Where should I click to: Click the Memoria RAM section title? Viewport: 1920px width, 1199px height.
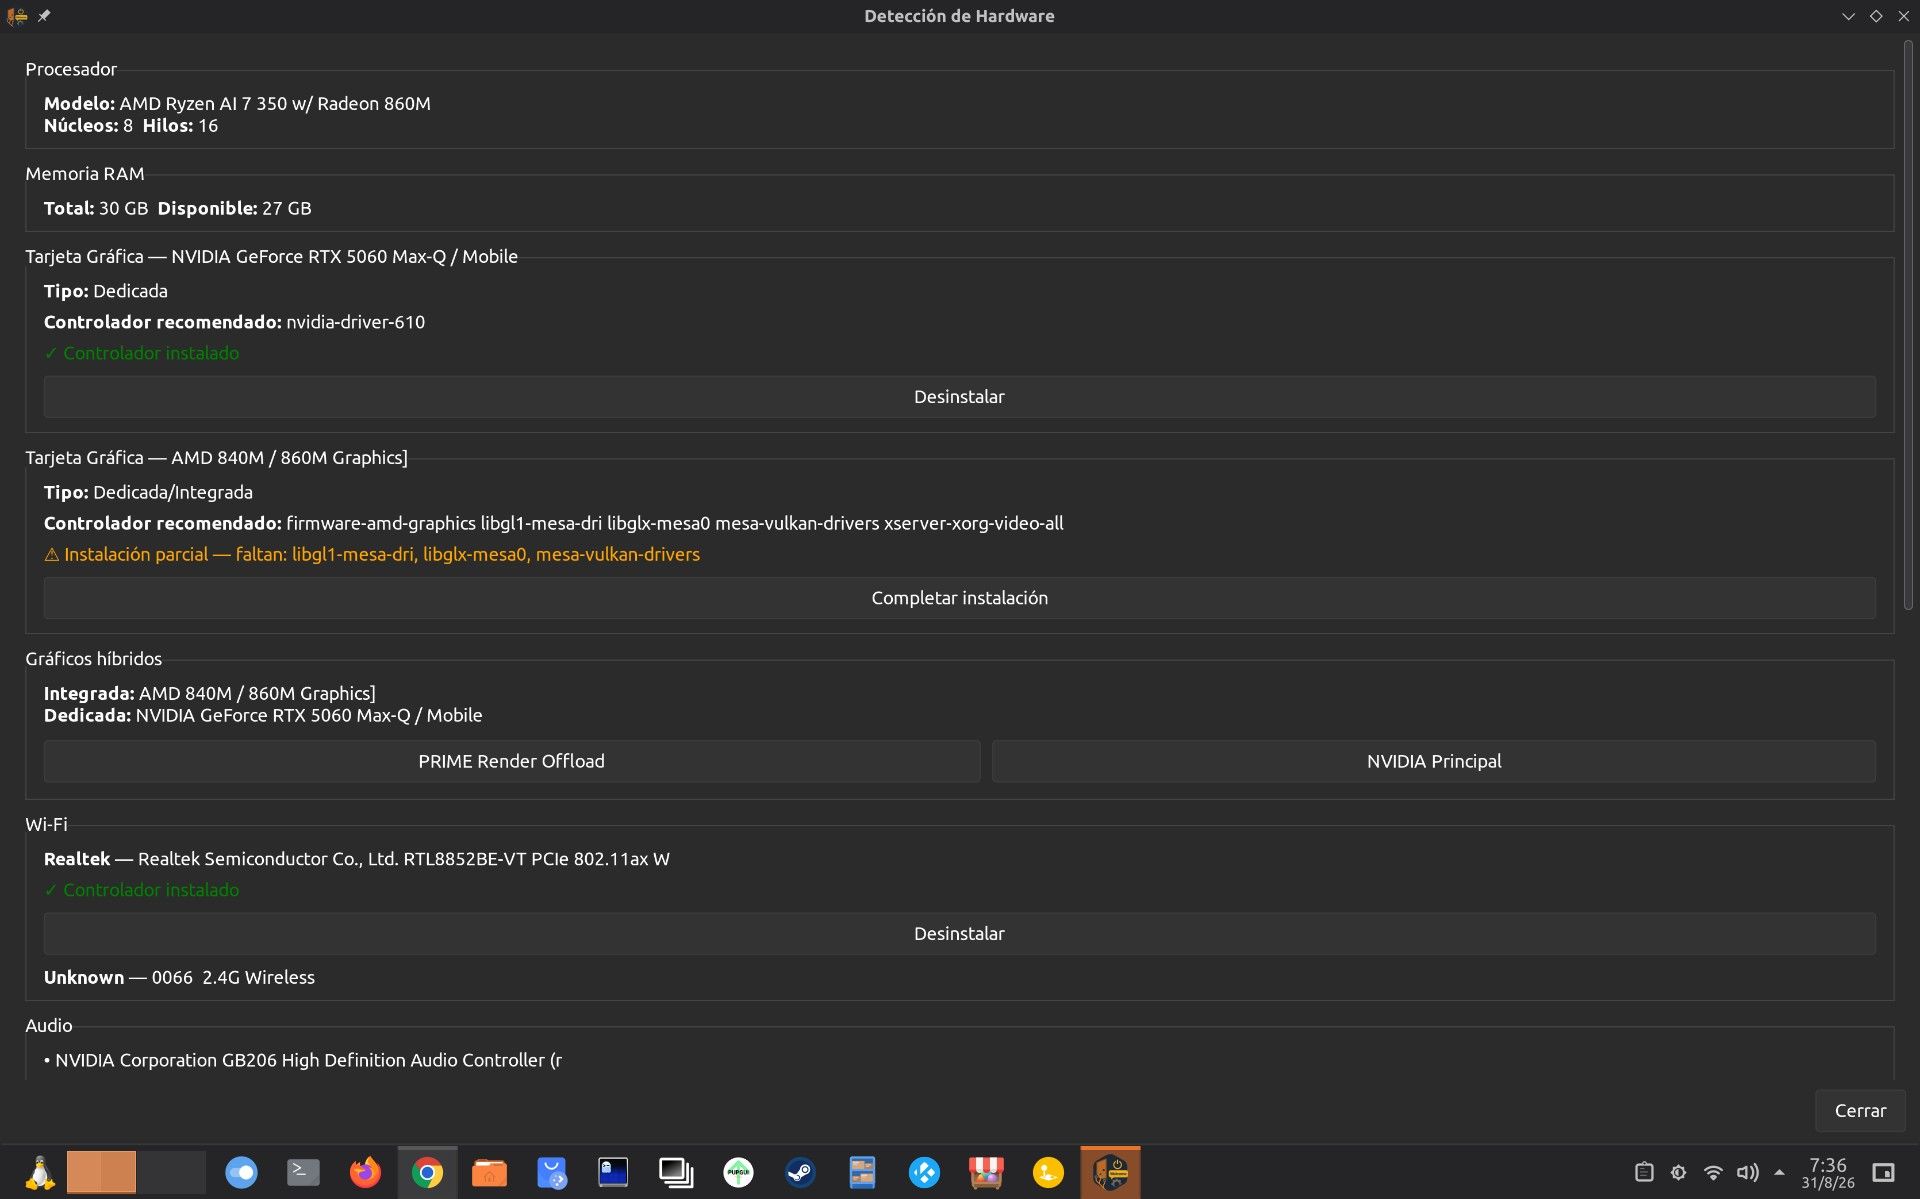coord(85,174)
